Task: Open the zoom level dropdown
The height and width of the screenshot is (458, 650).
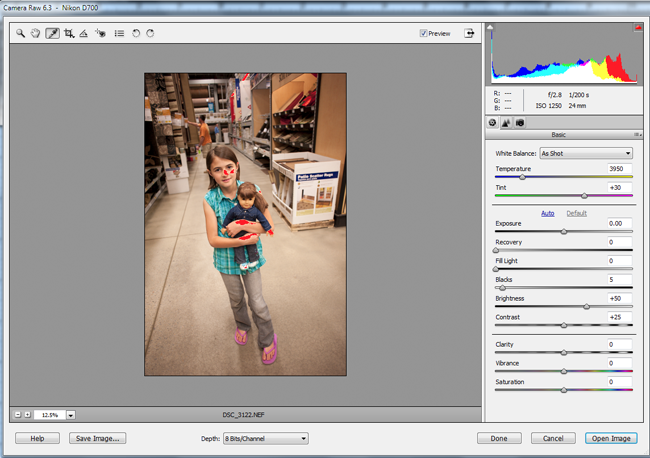Action: tap(71, 414)
